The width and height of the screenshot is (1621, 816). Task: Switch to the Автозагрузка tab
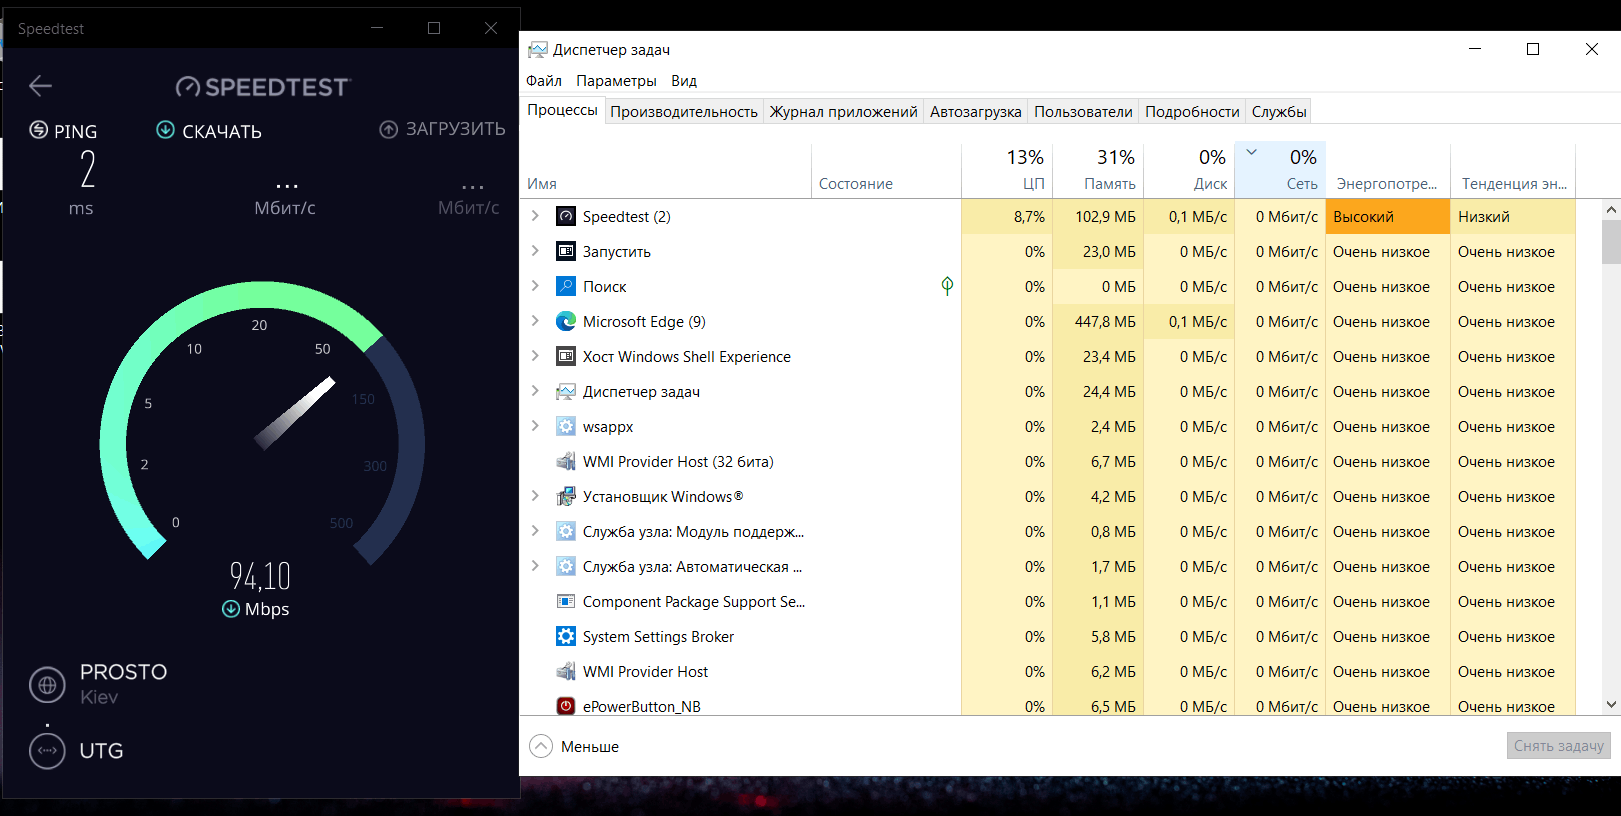[x=976, y=112]
